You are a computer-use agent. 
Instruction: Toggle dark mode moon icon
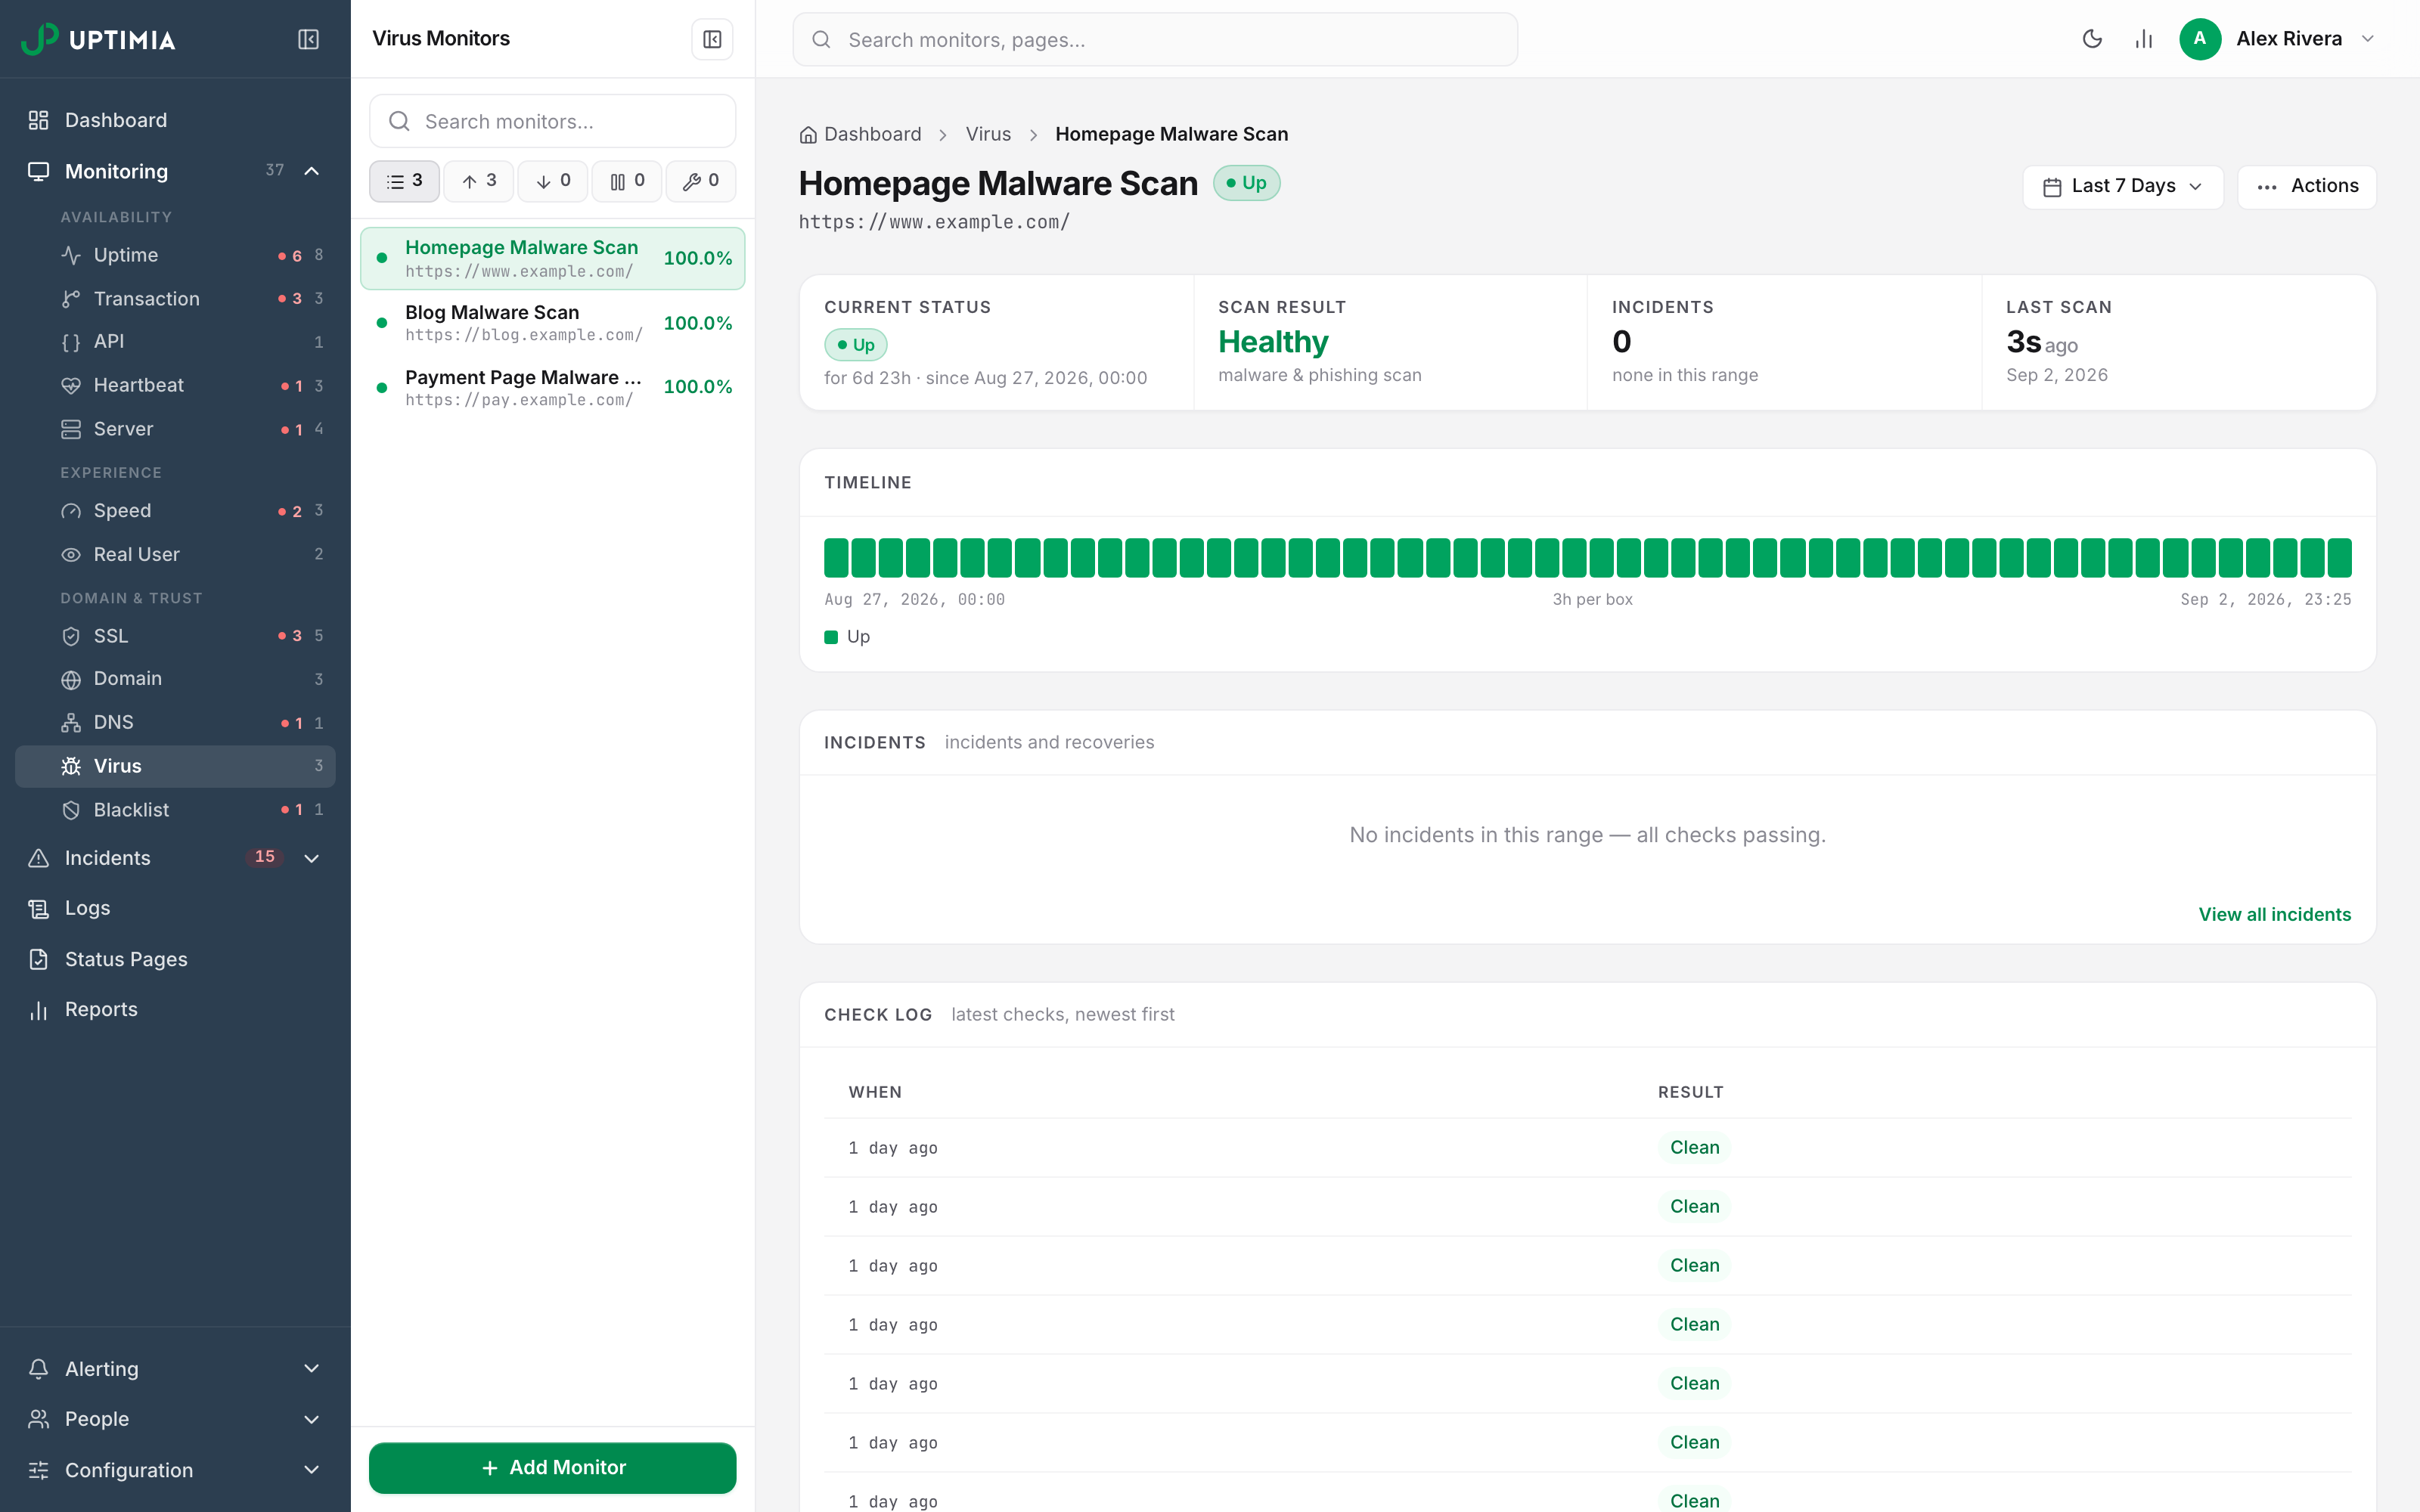2092,39
